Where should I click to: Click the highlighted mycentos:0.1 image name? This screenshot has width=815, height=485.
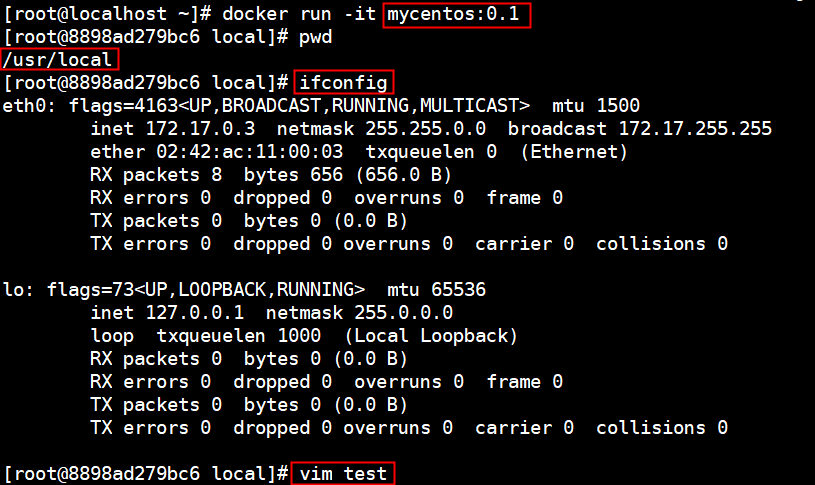(453, 14)
